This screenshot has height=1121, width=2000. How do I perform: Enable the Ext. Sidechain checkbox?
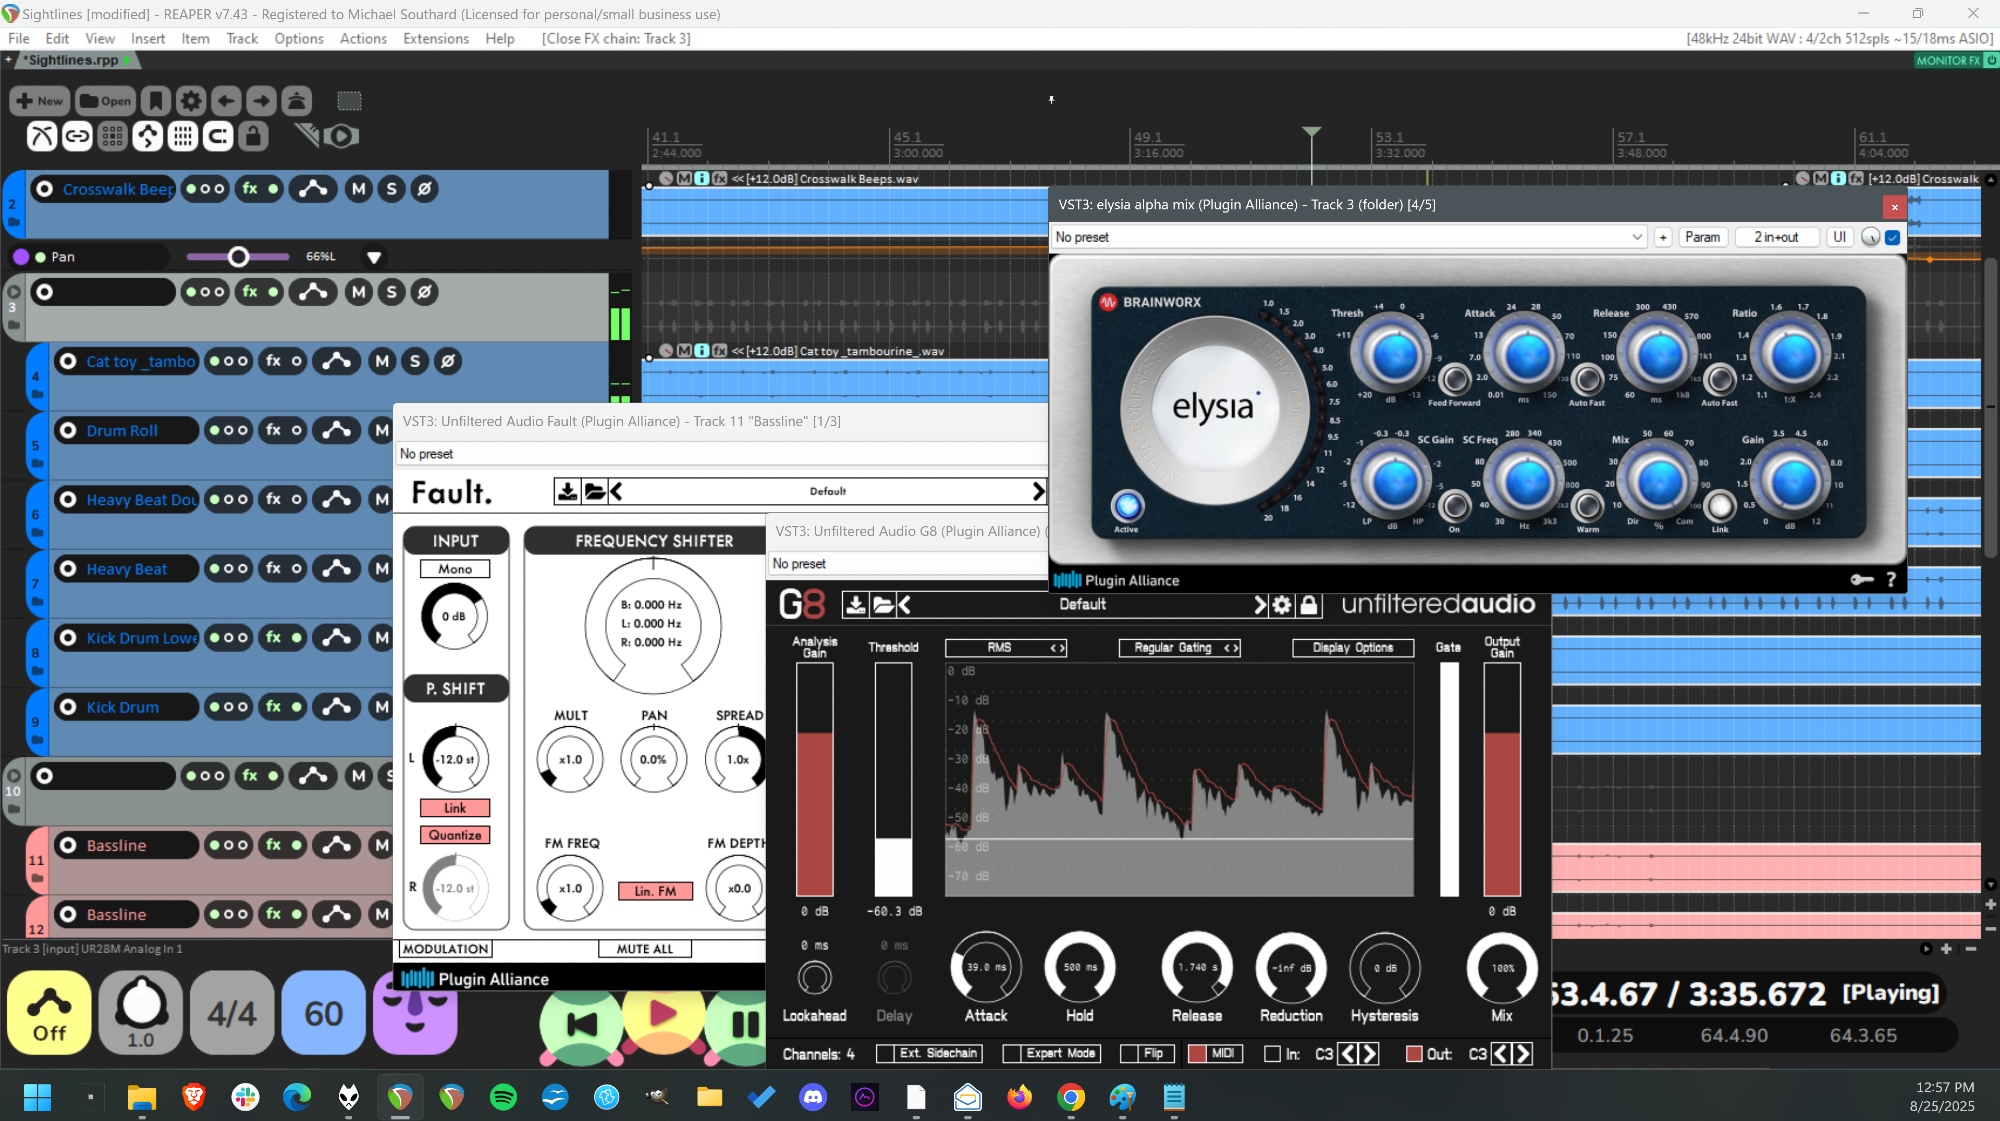click(885, 1054)
